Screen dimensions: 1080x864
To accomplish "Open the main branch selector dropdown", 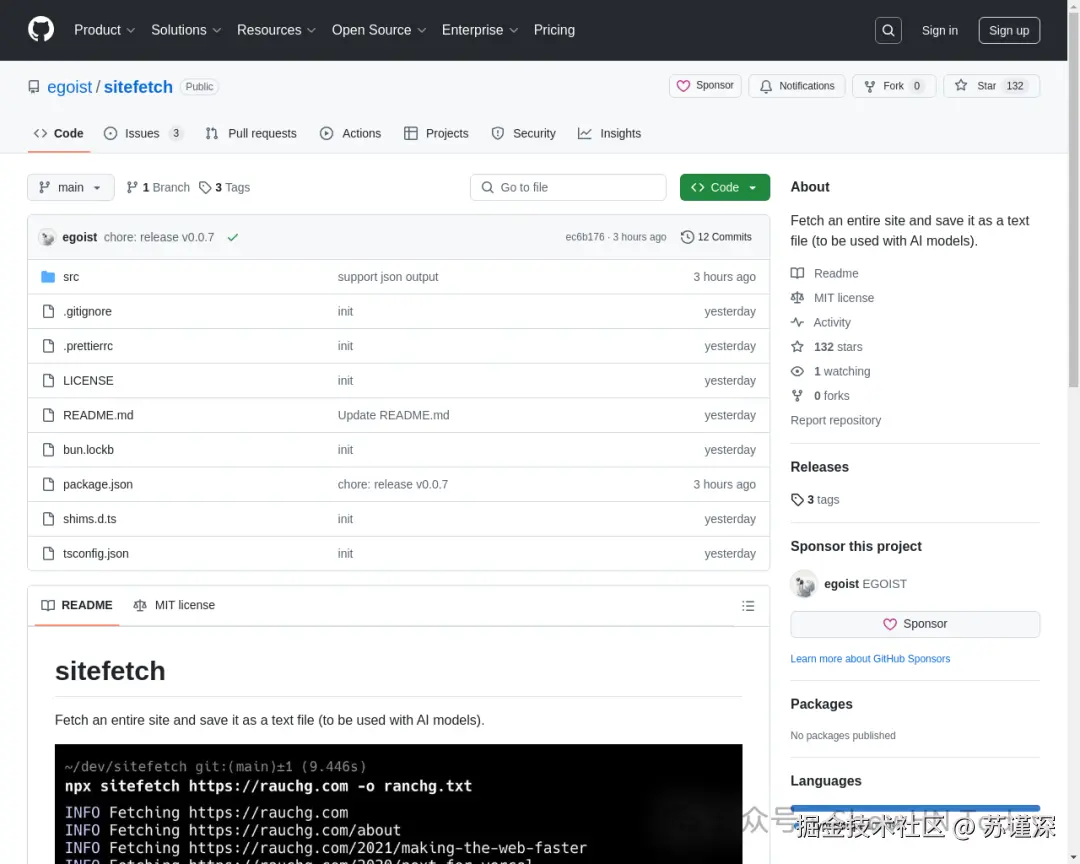I will click(x=70, y=187).
